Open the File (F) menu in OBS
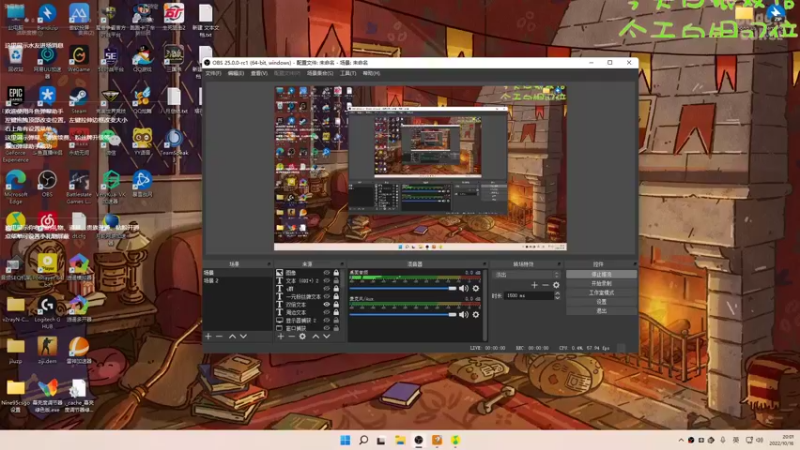Image resolution: width=800 pixels, height=450 pixels. (213, 73)
